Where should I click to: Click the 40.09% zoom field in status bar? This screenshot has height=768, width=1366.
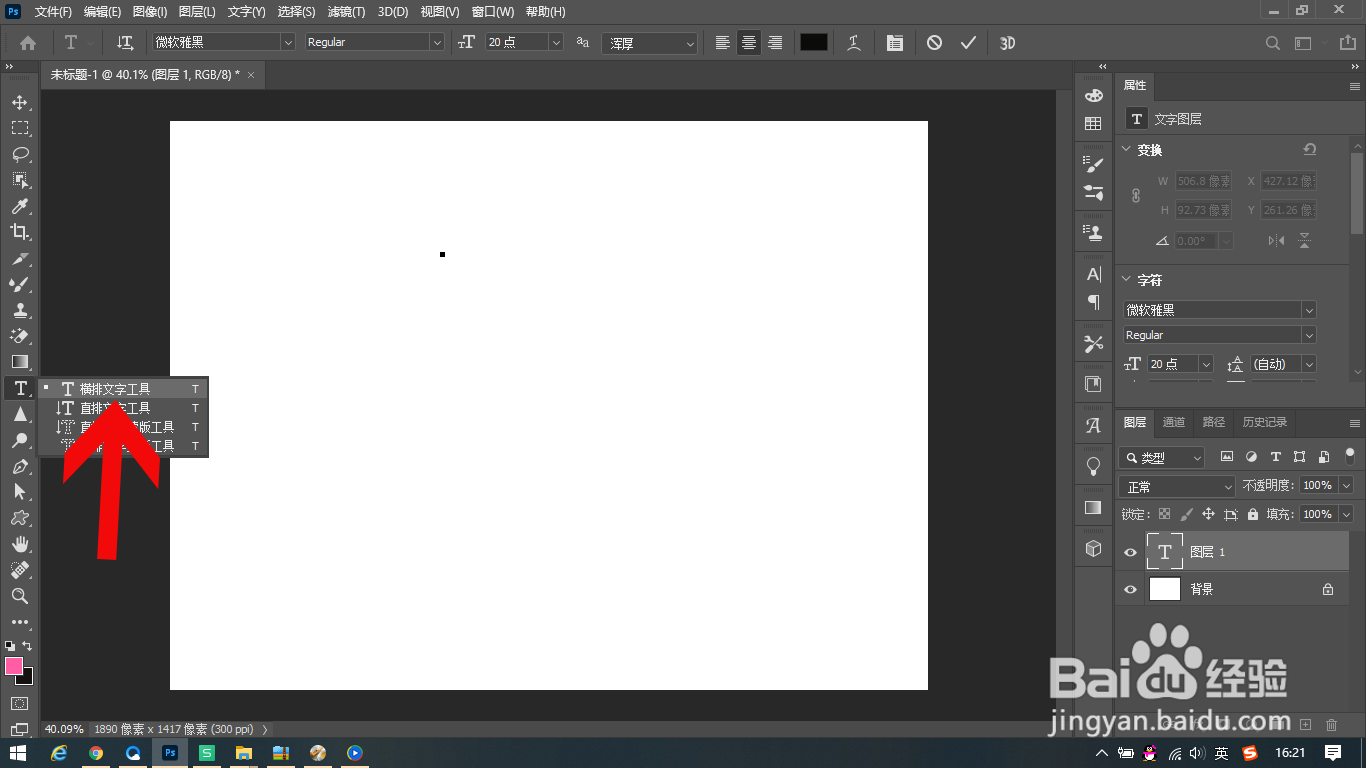pos(64,729)
